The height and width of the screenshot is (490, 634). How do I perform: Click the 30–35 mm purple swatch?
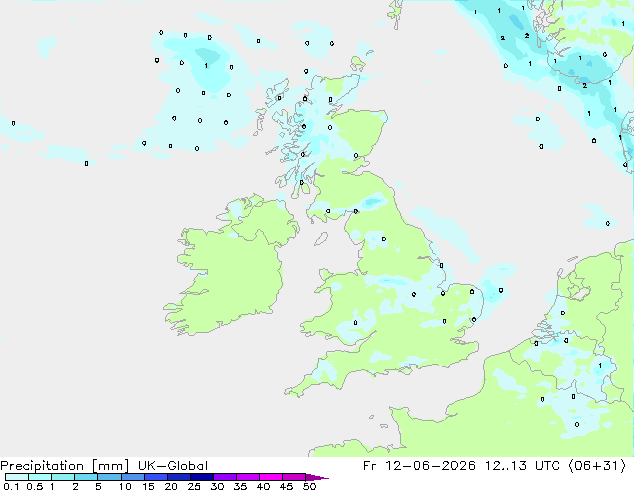pos(224,477)
